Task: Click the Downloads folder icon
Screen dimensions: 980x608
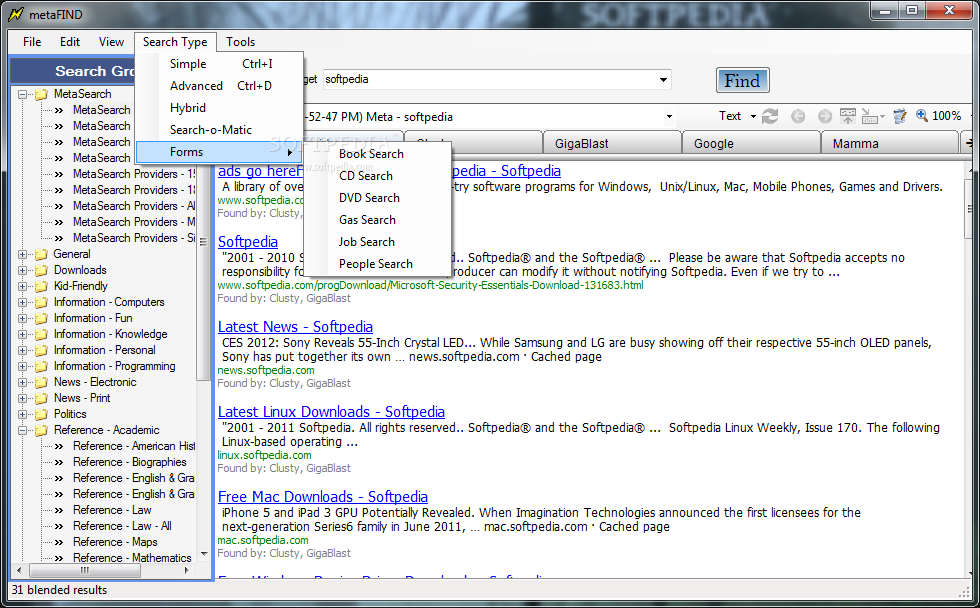Action: point(41,271)
